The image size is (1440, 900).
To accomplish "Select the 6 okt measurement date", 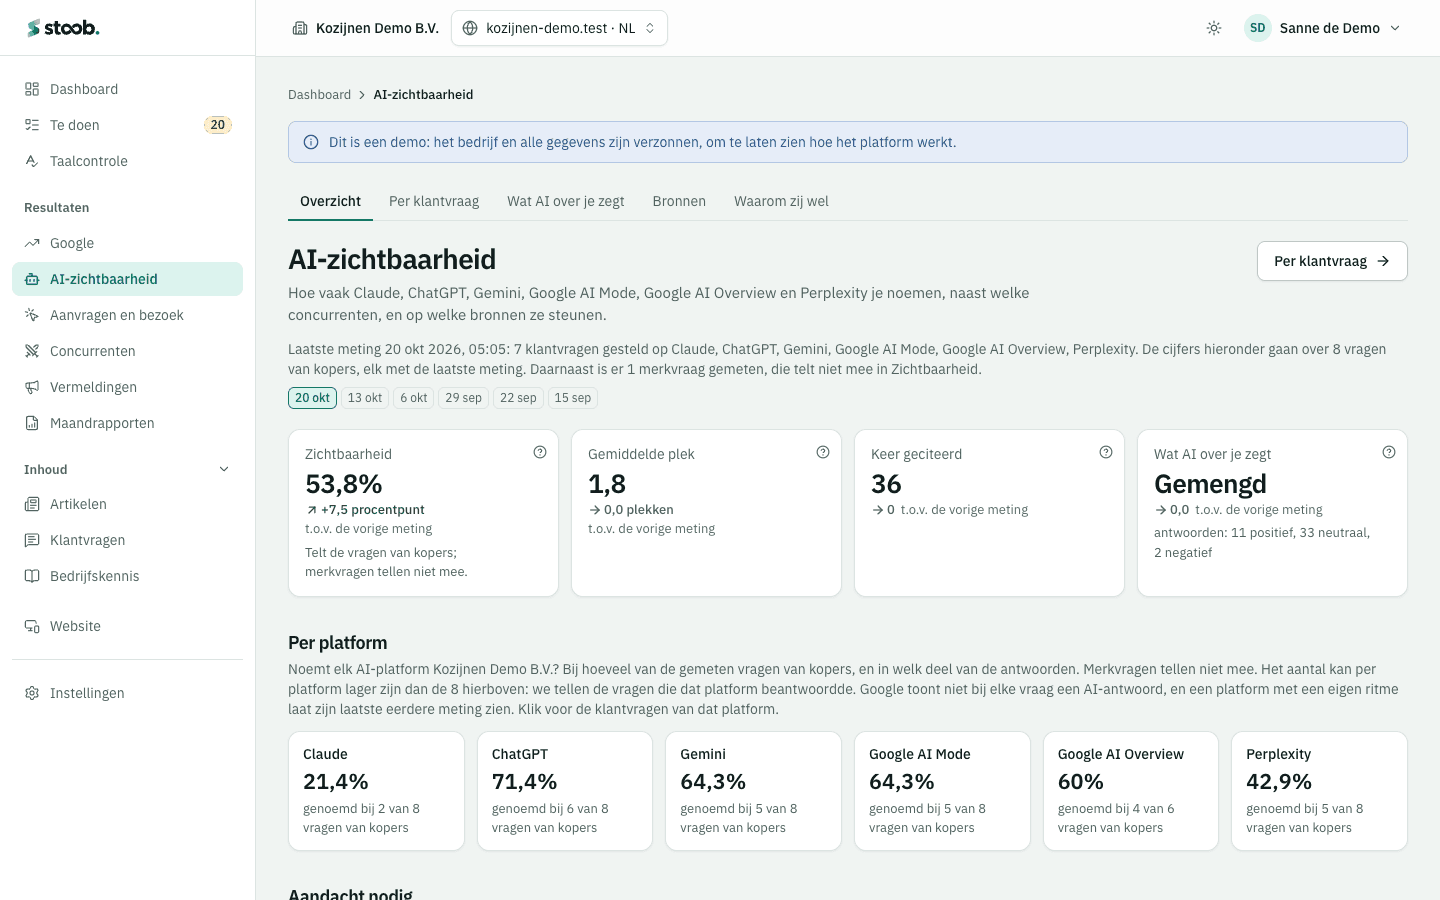I will tap(414, 398).
